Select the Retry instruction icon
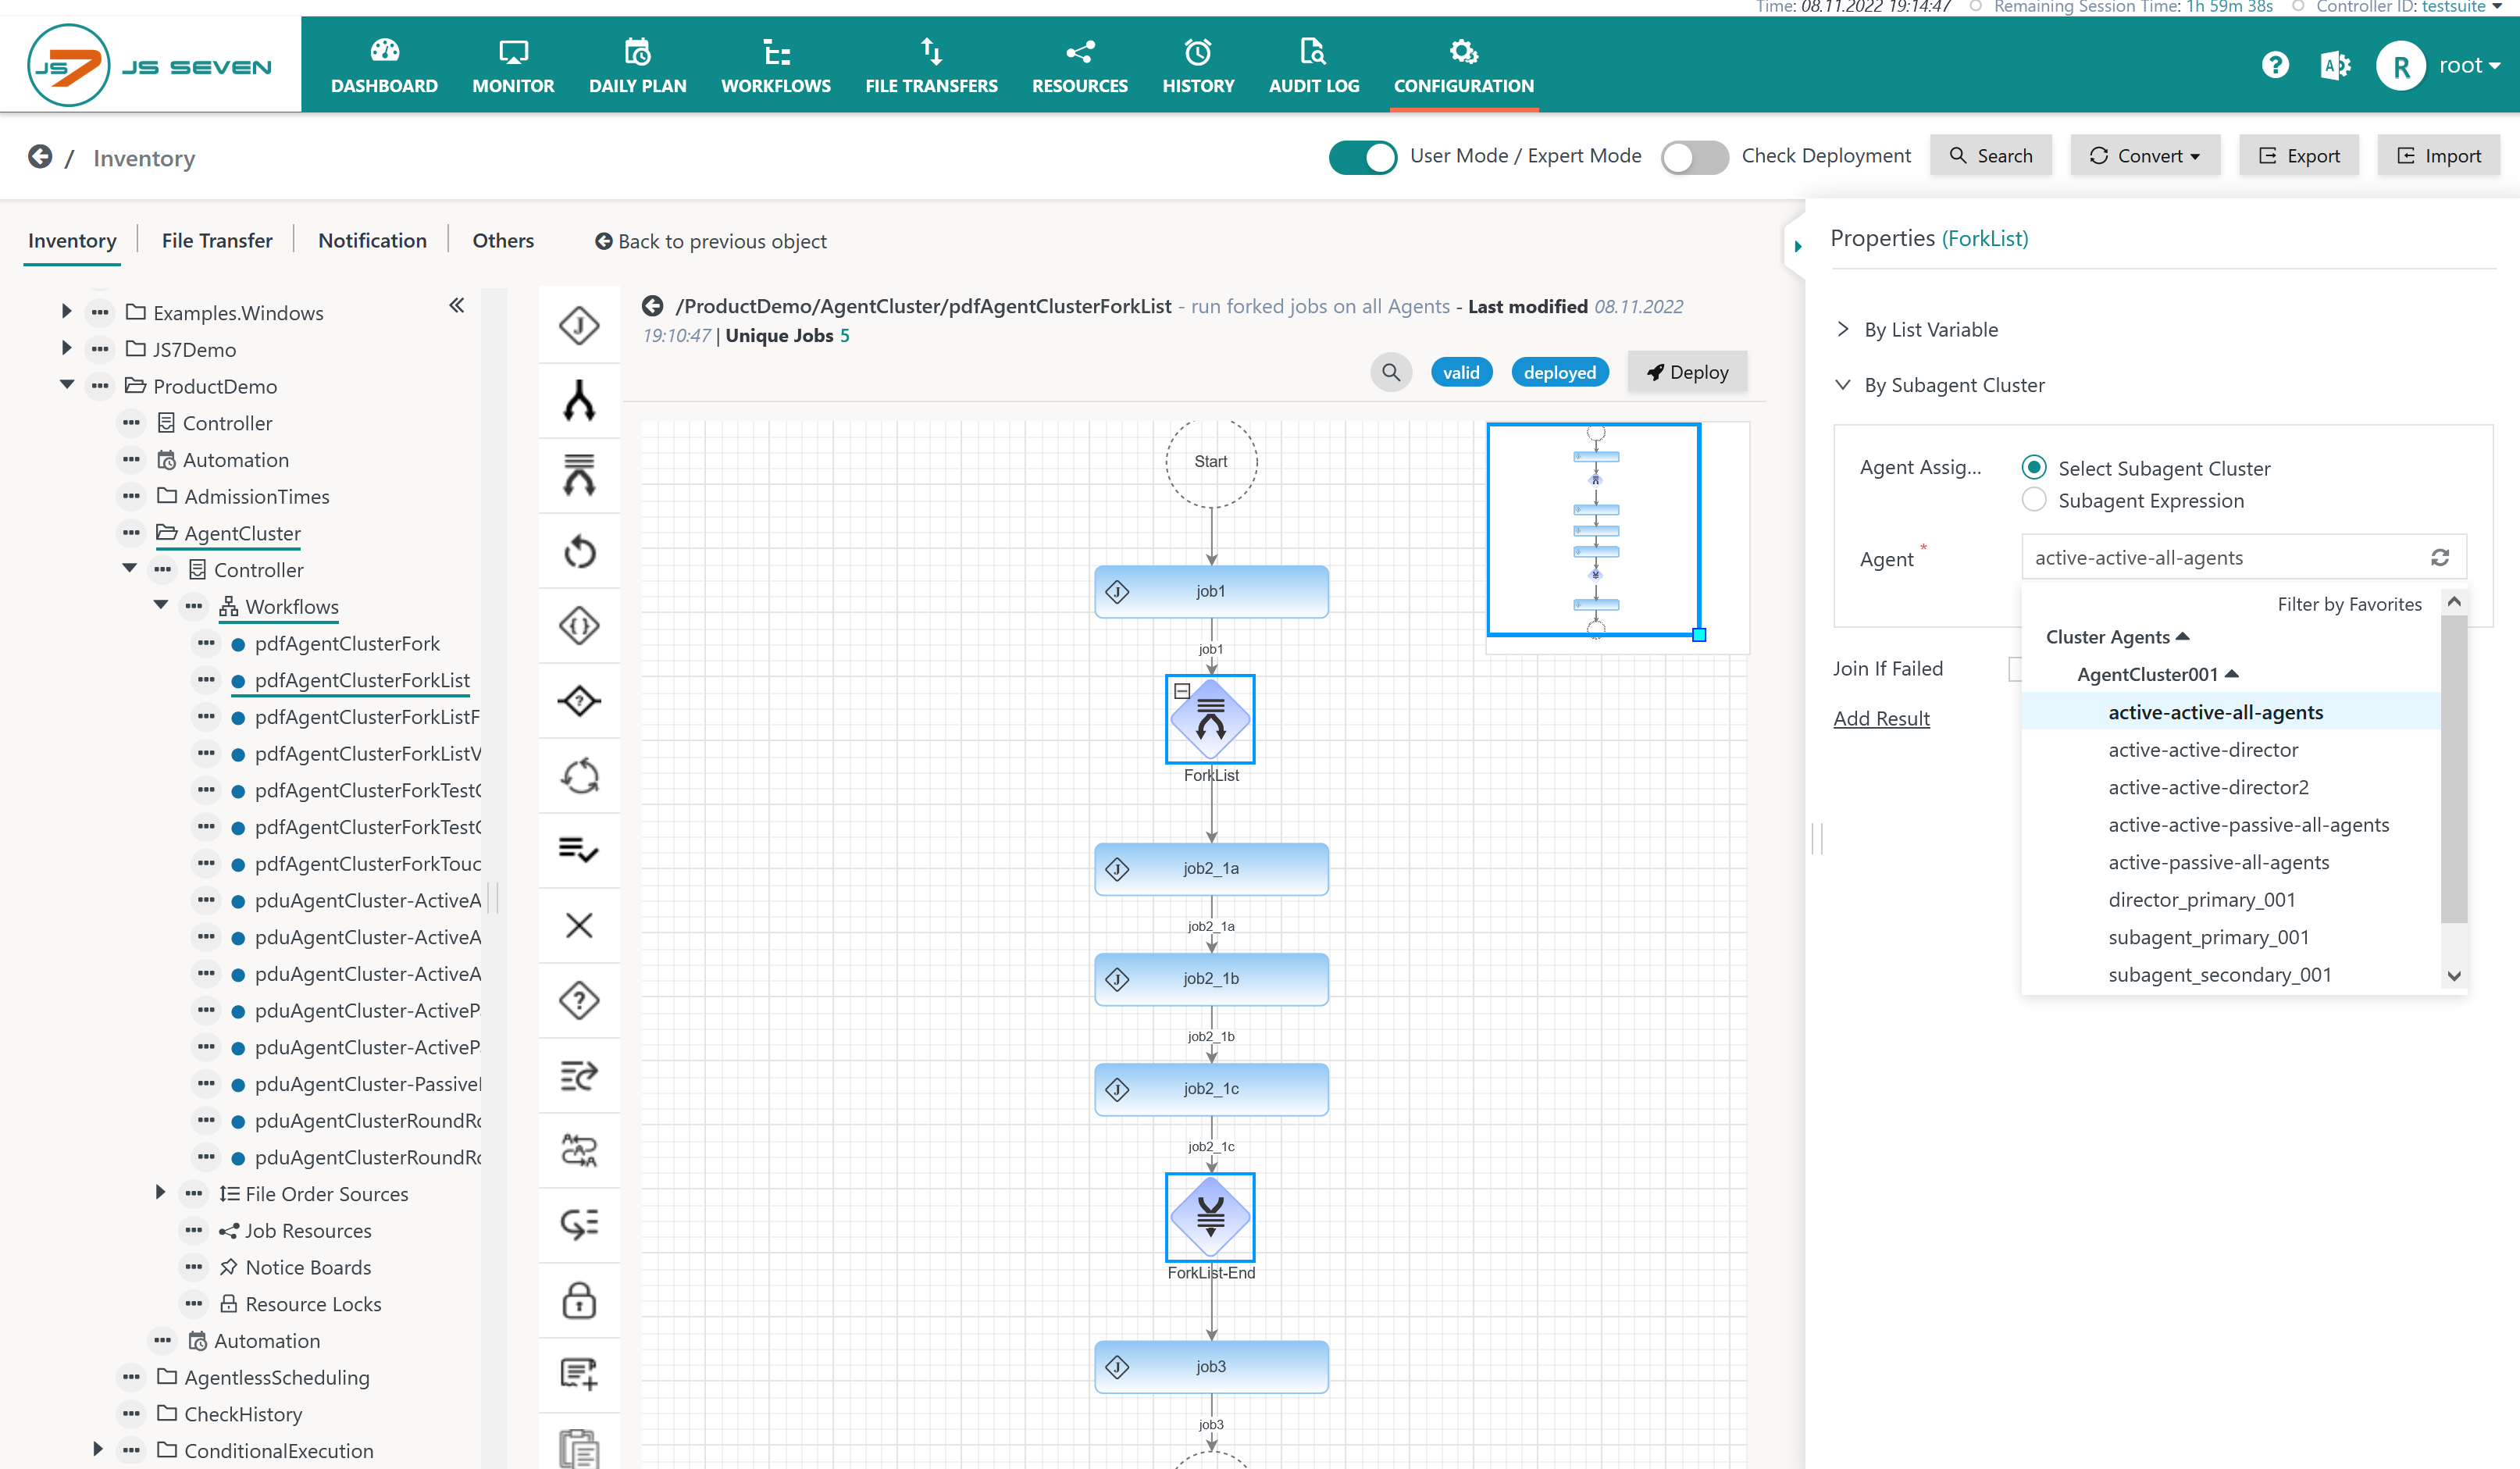Image resolution: width=2520 pixels, height=1469 pixels. (x=579, y=551)
